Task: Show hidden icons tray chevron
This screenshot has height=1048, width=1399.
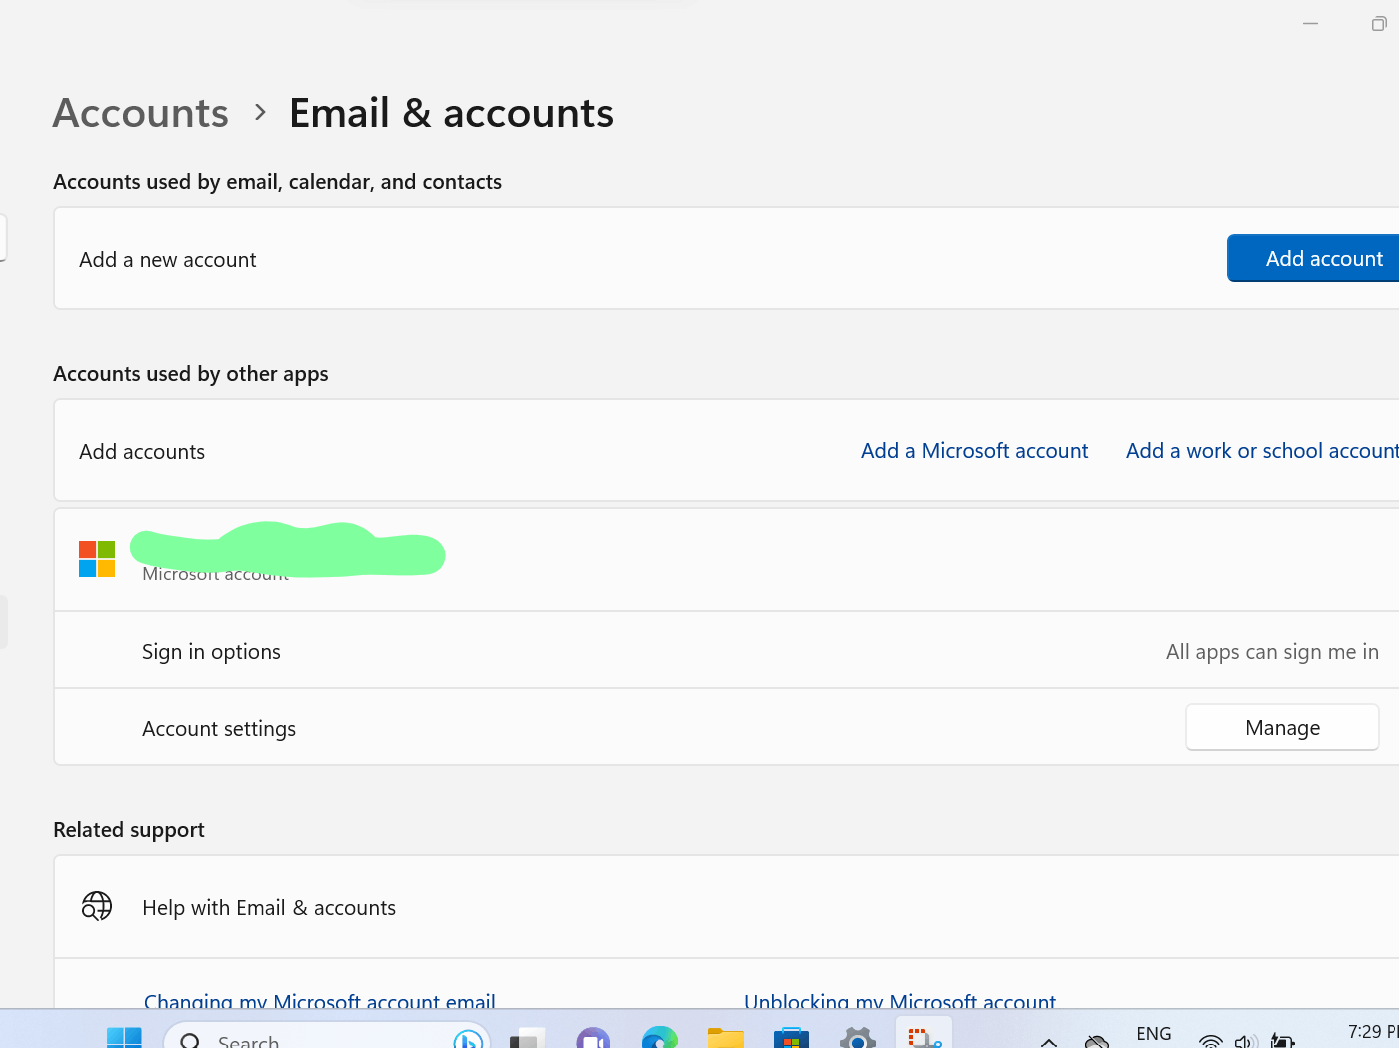Action: (1049, 1042)
